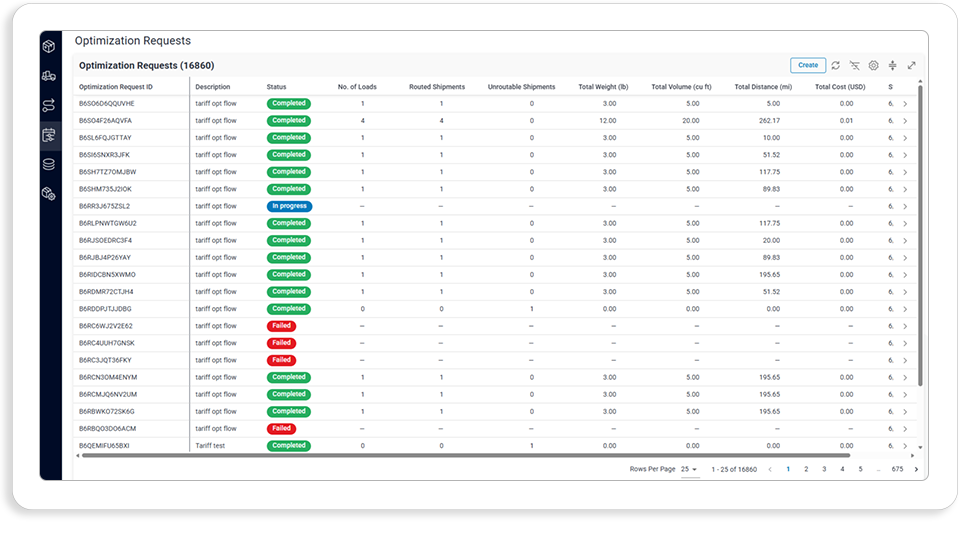Open the truck shipments sidebar icon
The image size is (960, 540).
tap(49, 76)
